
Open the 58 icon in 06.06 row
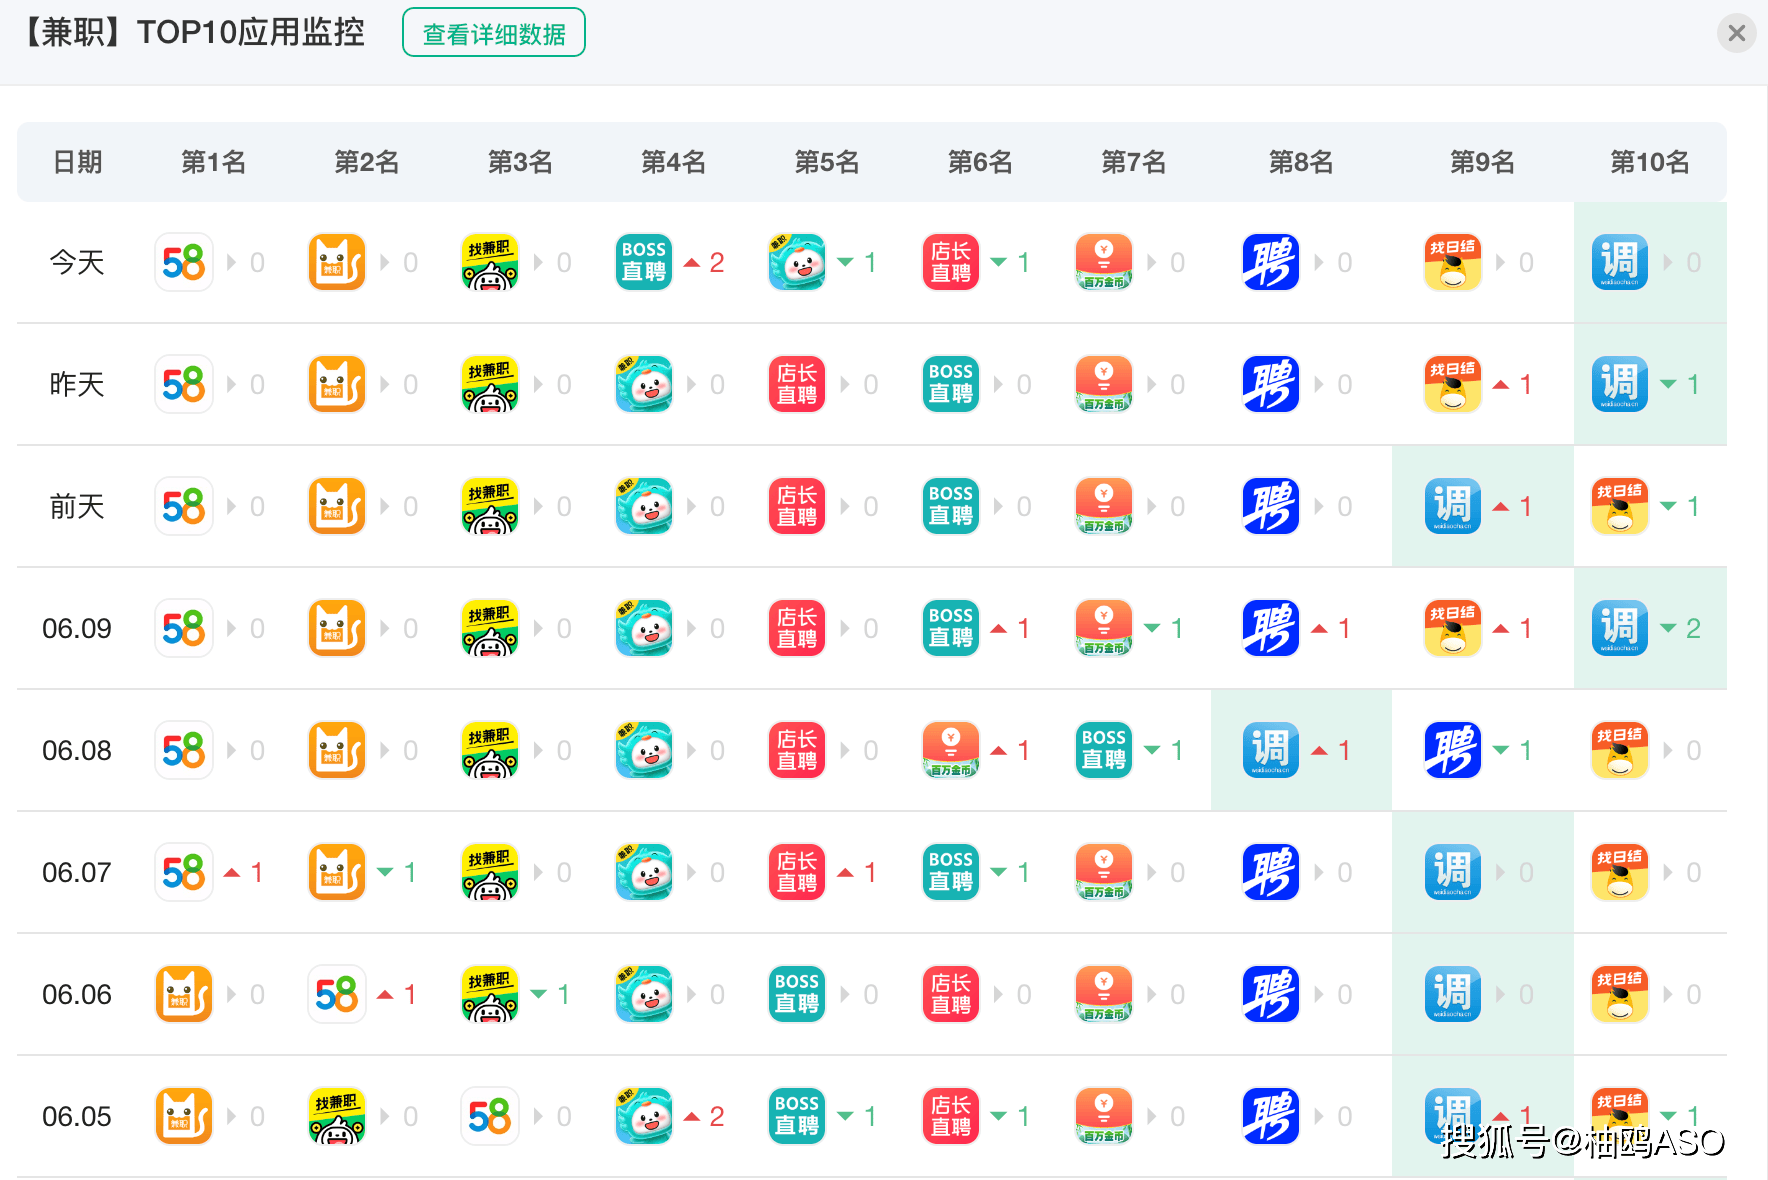[337, 994]
